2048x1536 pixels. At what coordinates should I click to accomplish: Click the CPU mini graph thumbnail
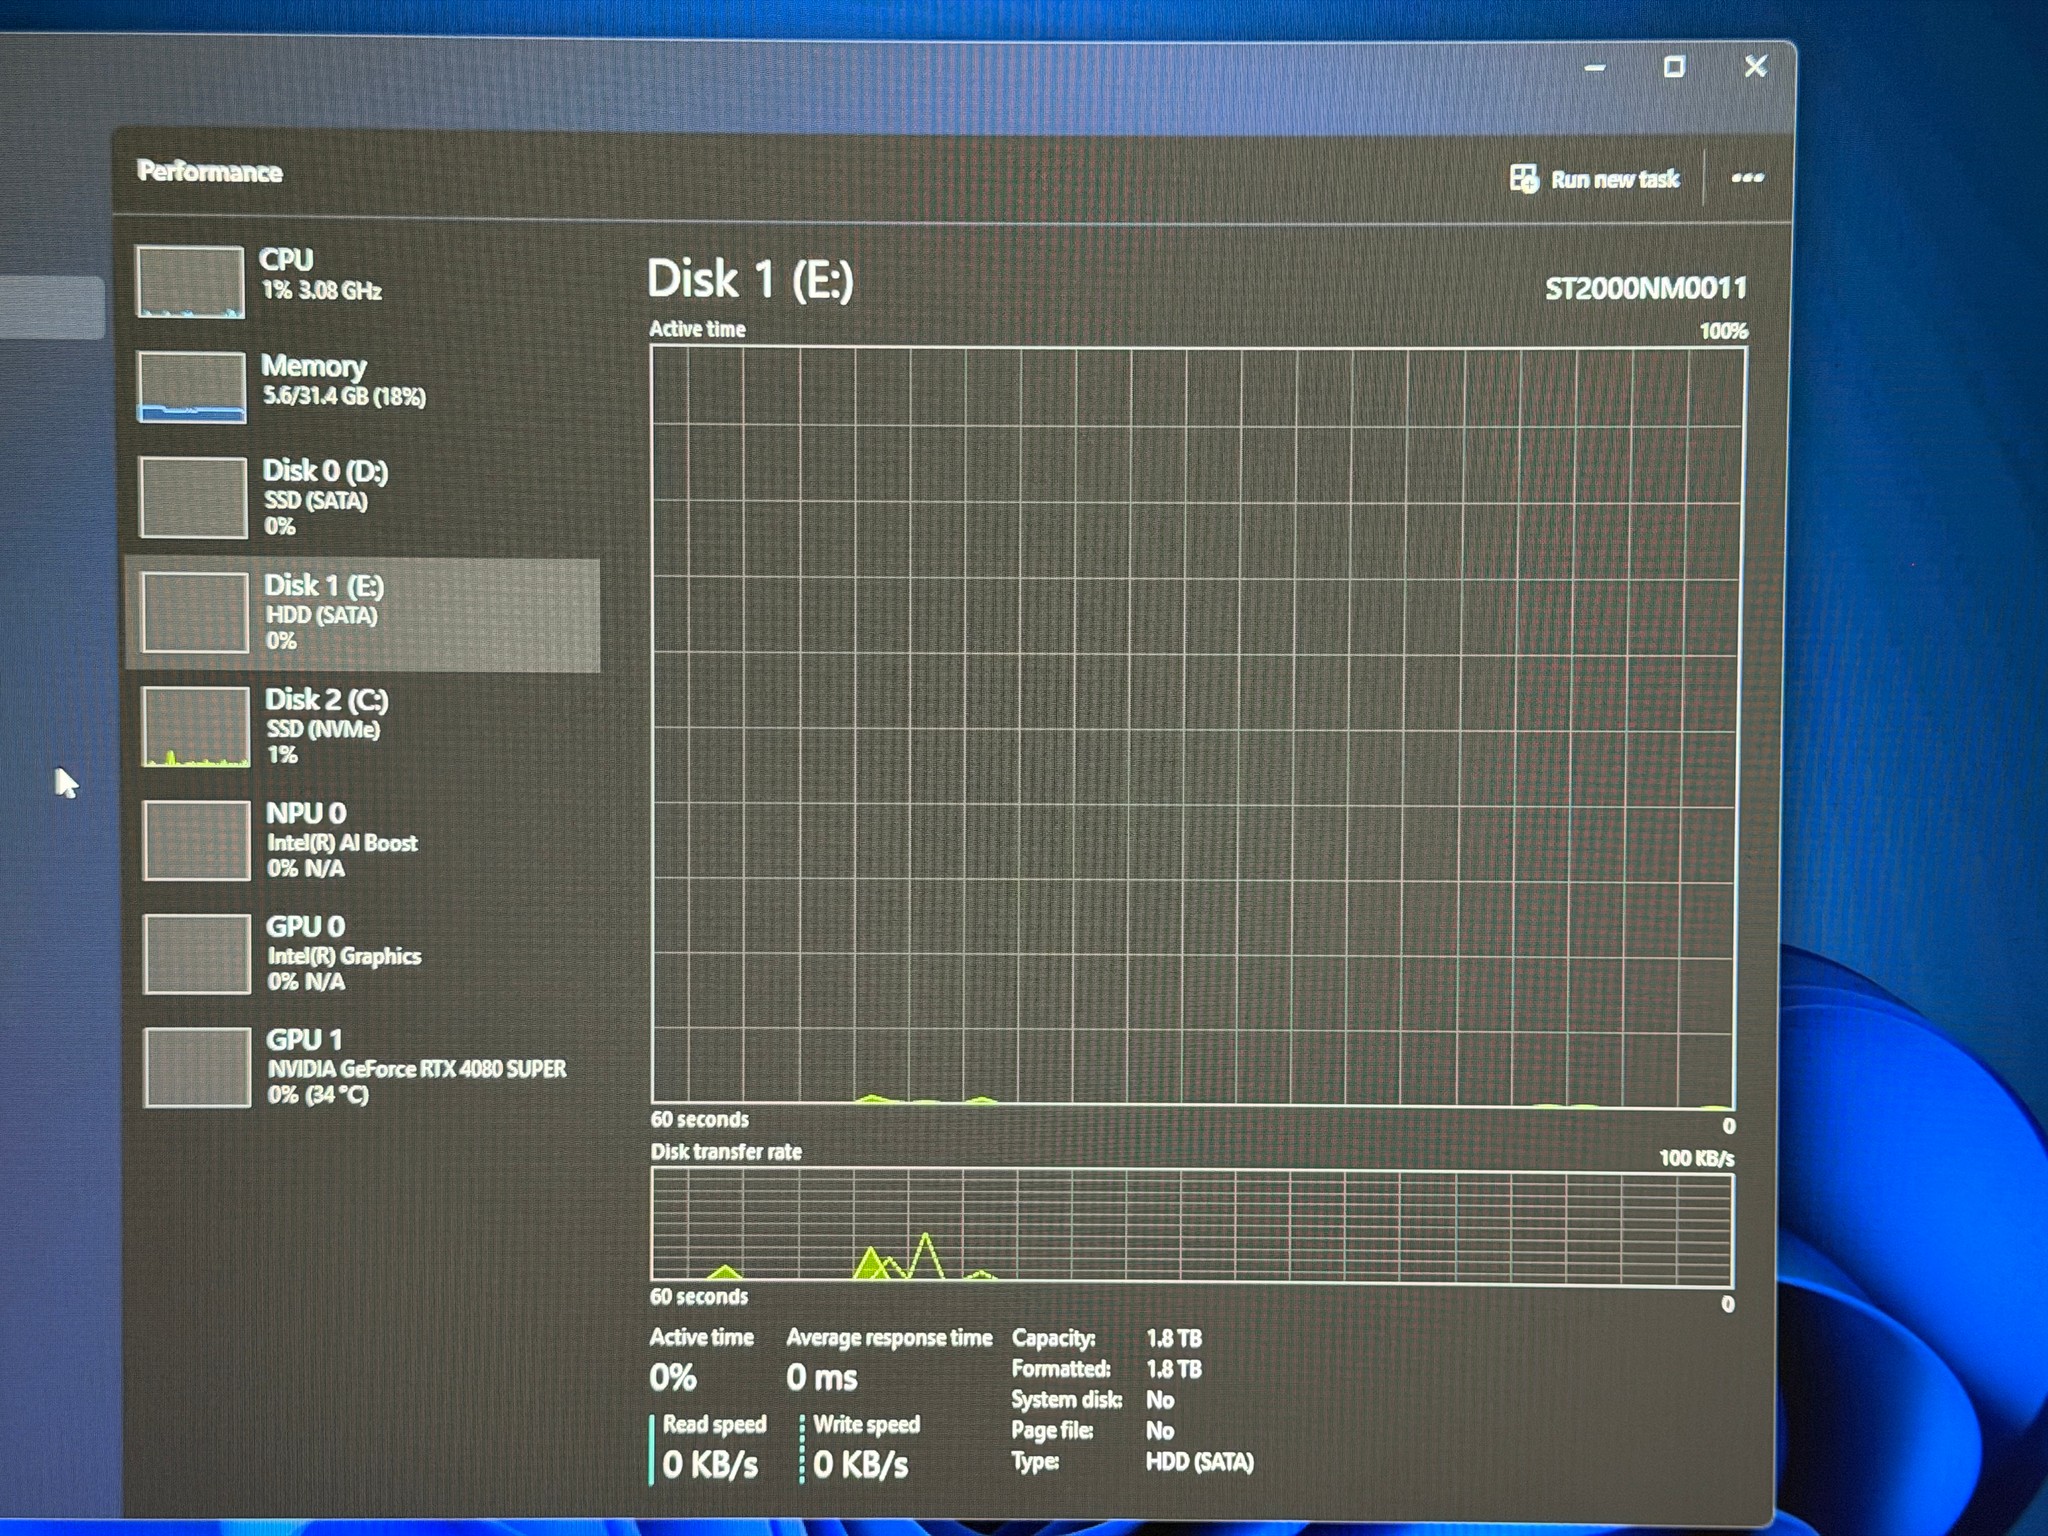pyautogui.click(x=190, y=283)
